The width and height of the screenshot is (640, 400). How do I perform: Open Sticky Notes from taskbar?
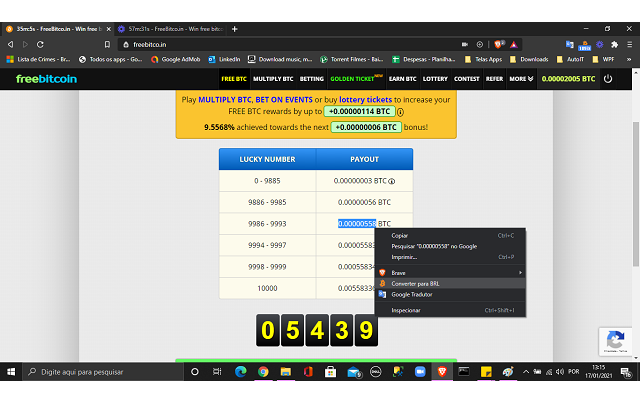point(486,372)
